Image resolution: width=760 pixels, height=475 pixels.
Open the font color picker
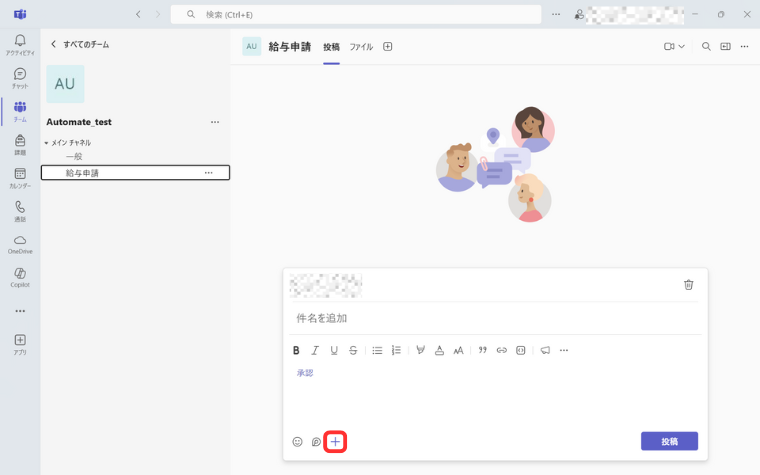439,351
